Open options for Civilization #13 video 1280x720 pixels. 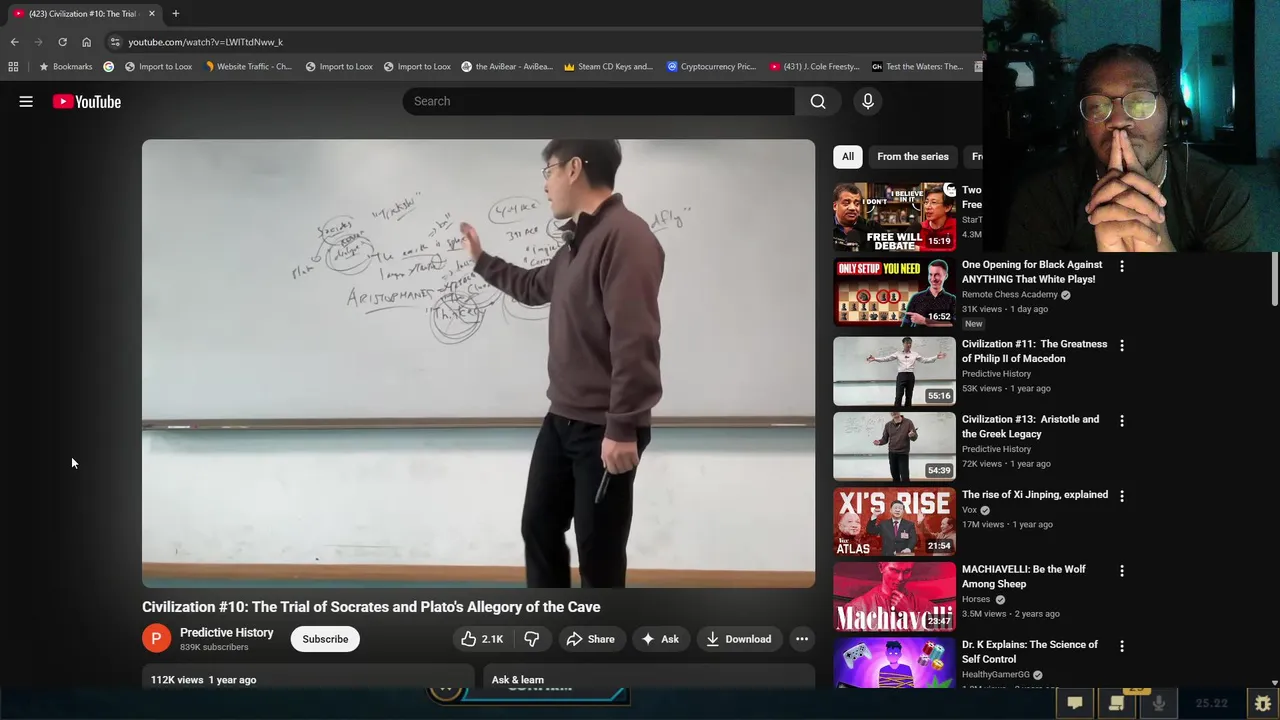(x=1122, y=421)
